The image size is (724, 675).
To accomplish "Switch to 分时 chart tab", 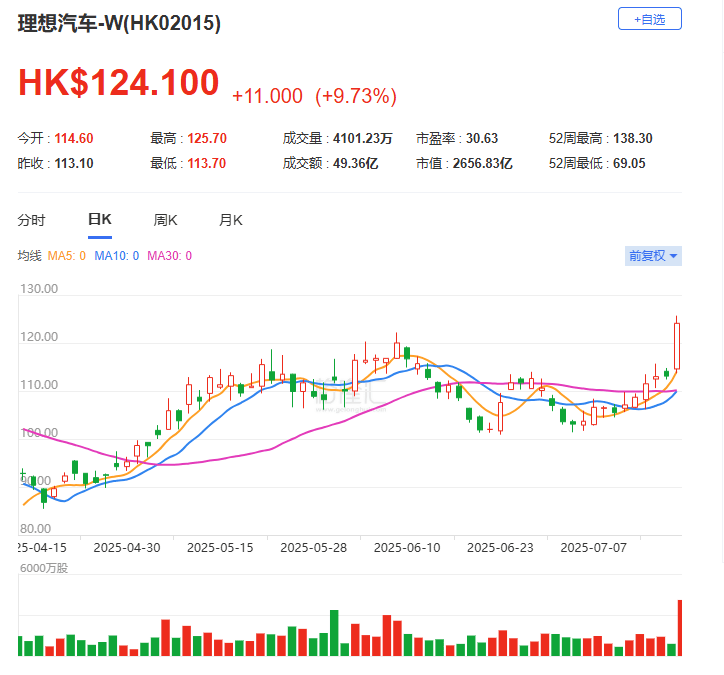I will (x=31, y=220).
